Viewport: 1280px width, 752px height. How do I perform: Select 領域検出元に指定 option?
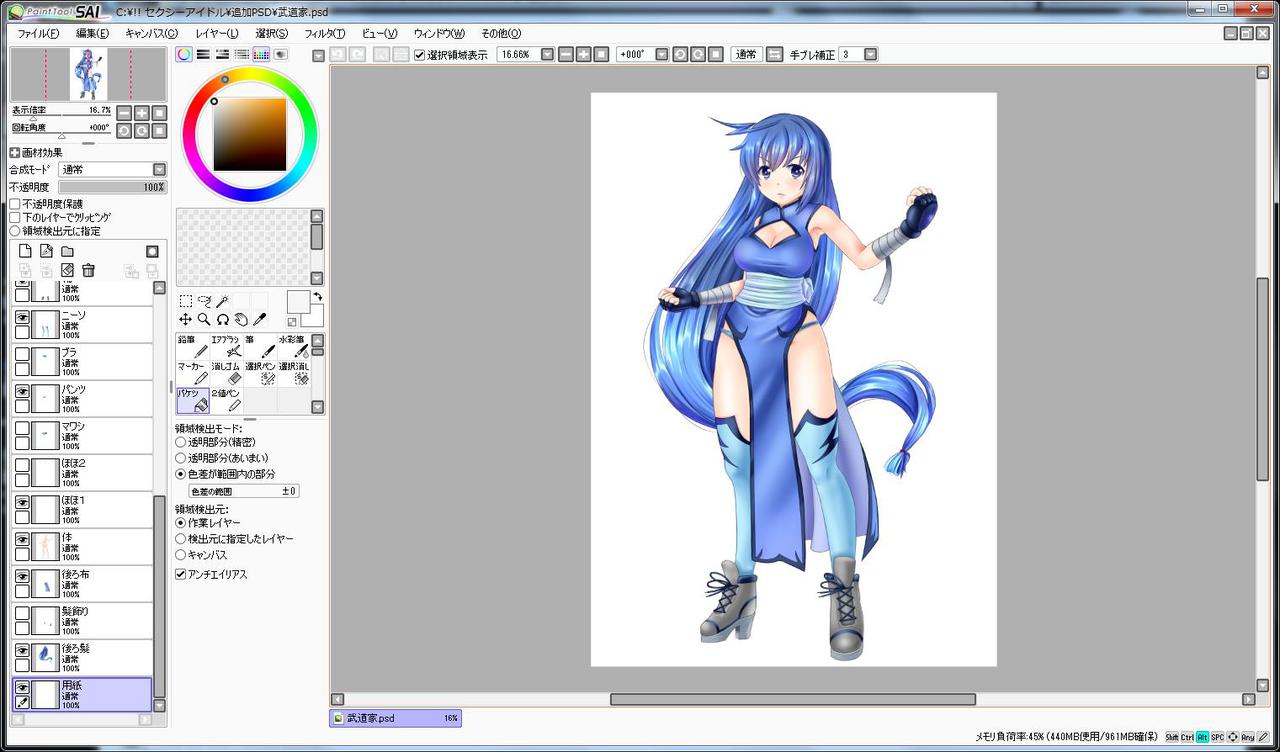(x=15, y=231)
